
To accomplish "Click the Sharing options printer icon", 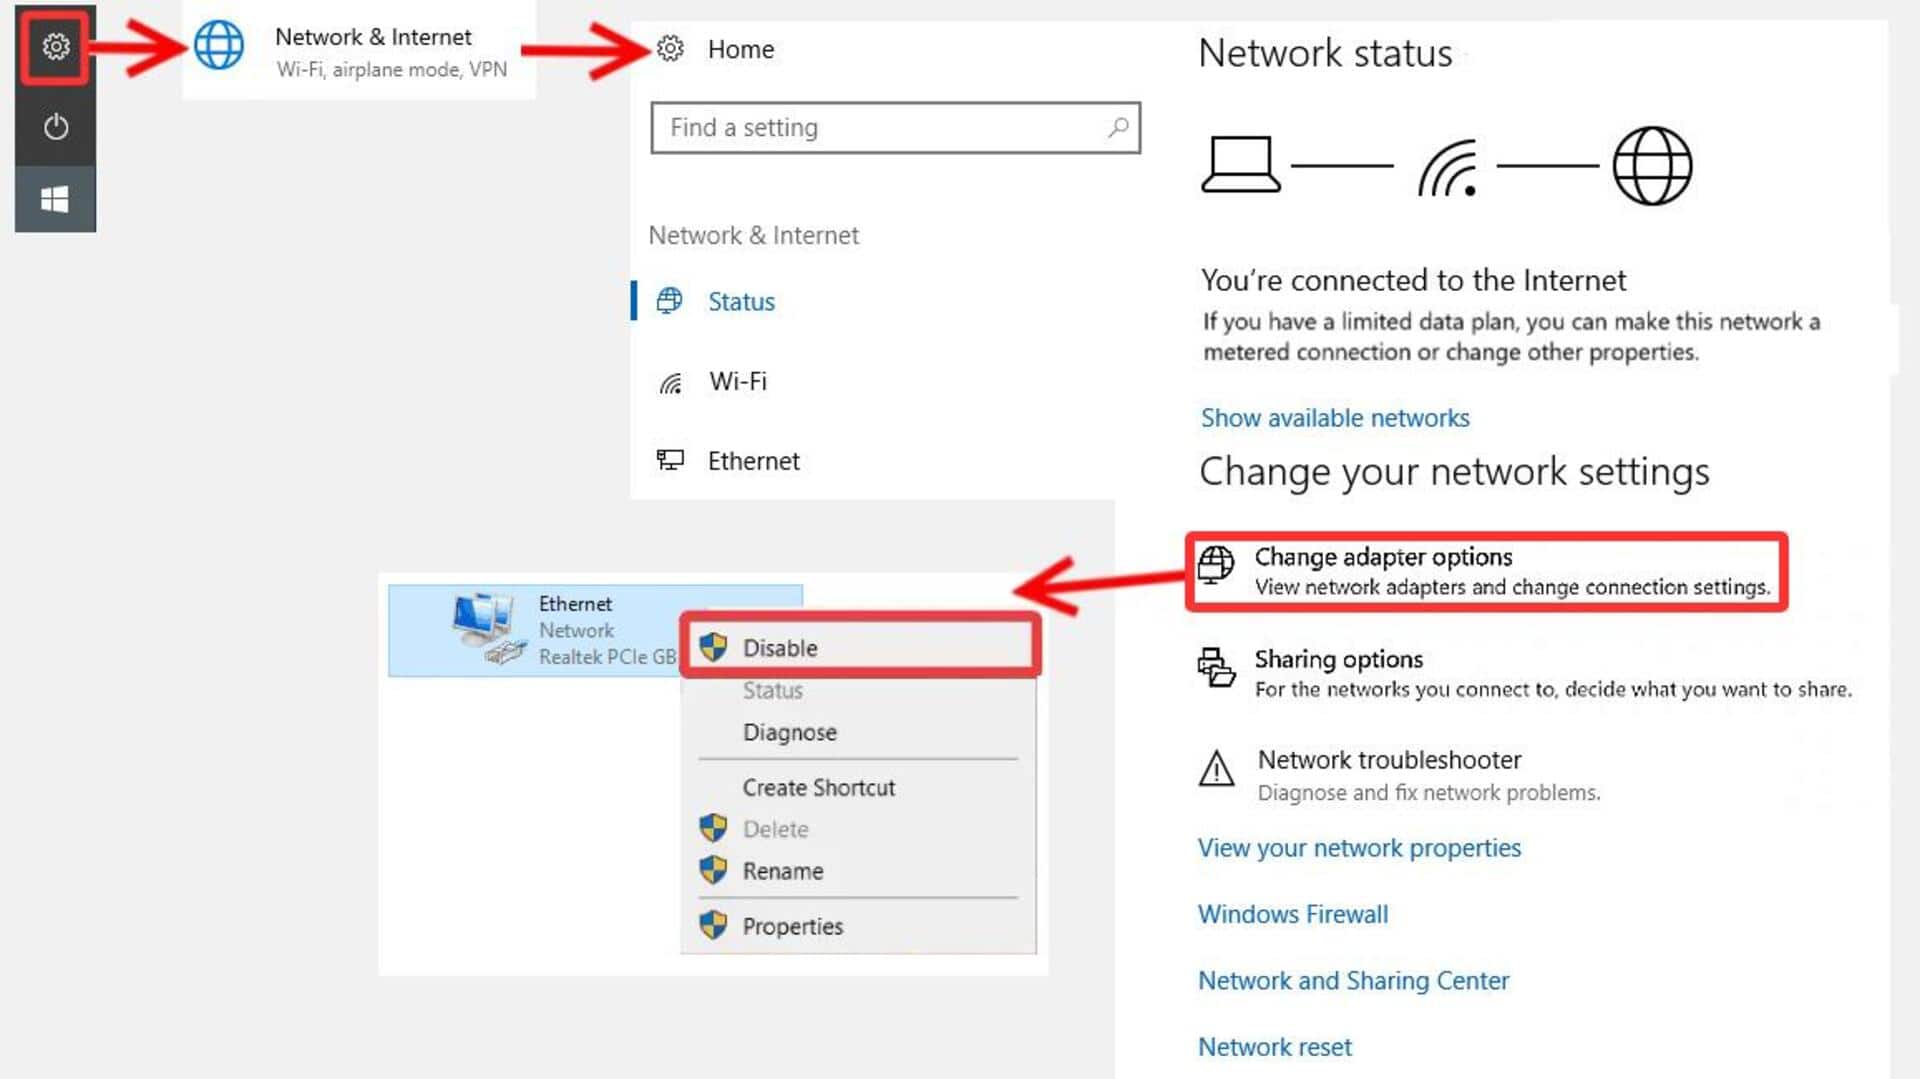I will tap(1216, 667).
